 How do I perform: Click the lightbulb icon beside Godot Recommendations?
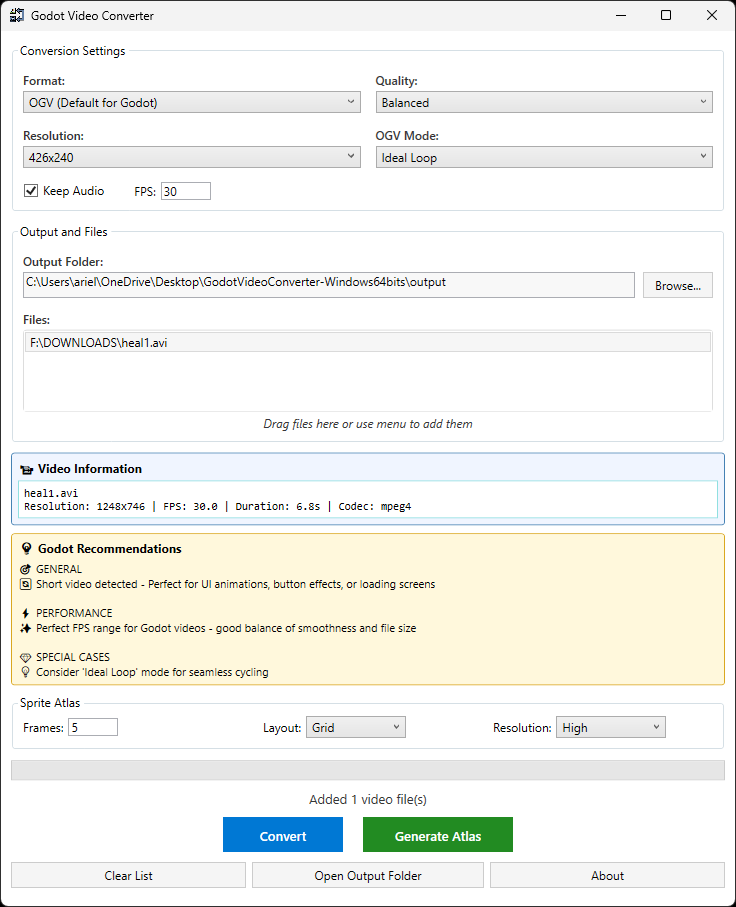click(26, 549)
